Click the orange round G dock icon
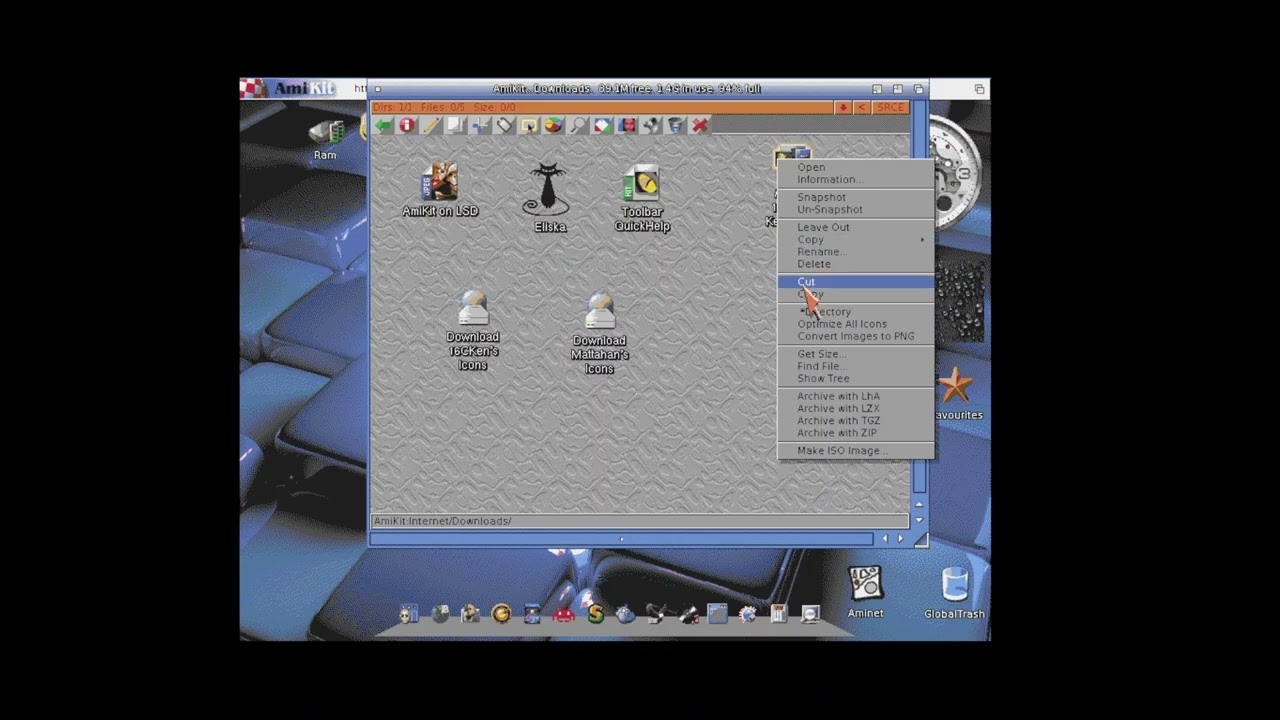Viewport: 1280px width, 720px height. click(x=501, y=613)
